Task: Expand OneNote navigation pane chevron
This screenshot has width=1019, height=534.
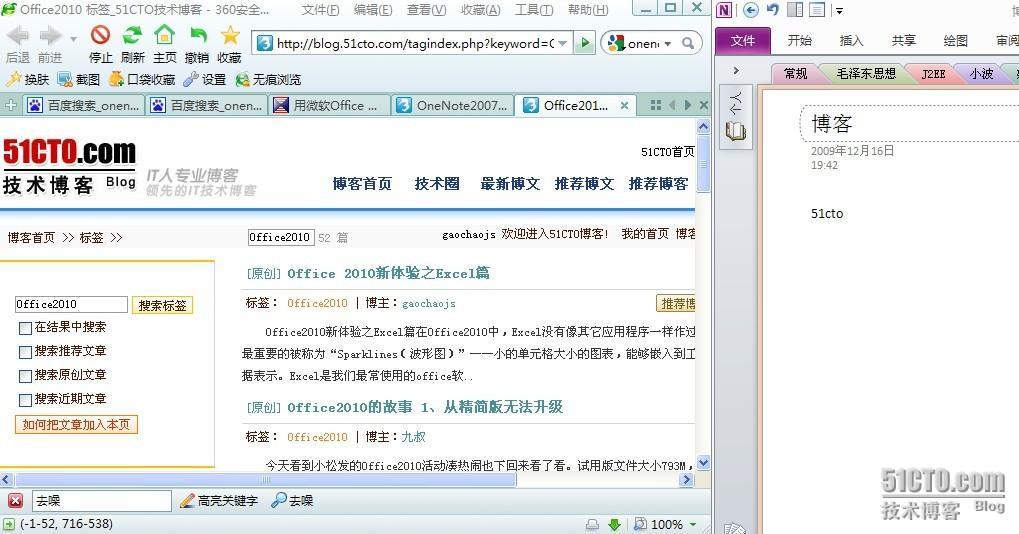Action: [x=736, y=70]
